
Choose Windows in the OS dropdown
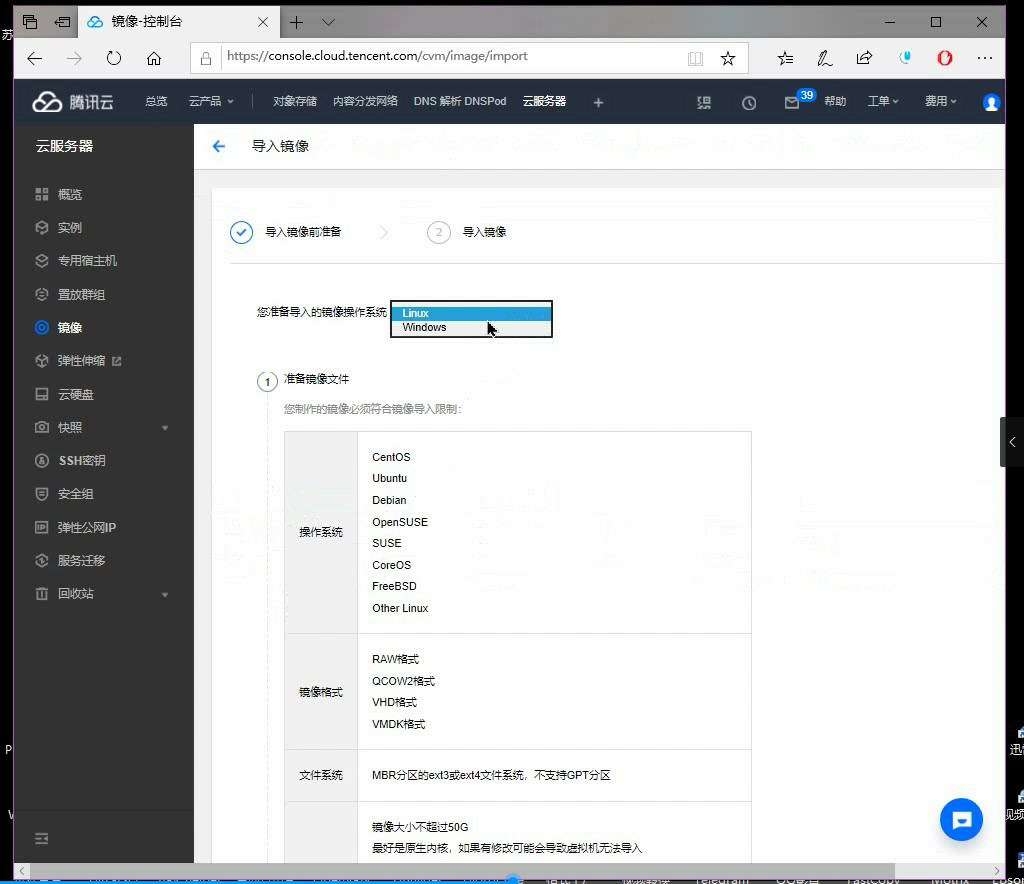[x=471, y=327]
